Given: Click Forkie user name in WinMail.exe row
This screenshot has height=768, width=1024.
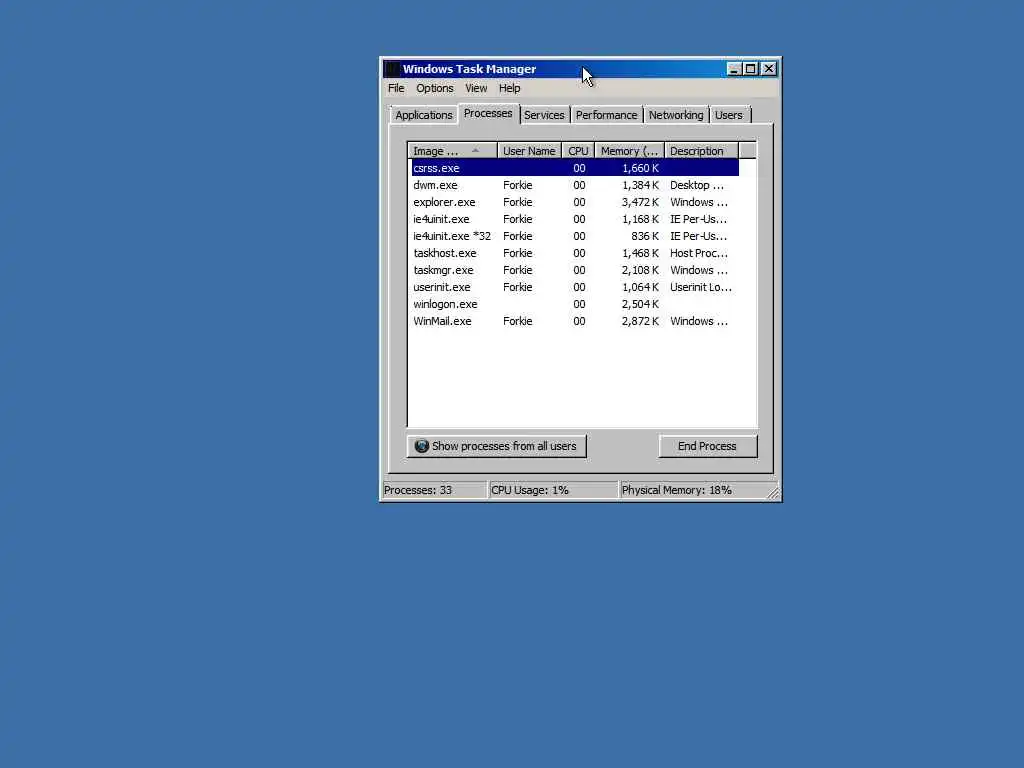Looking at the screenshot, I should (x=517, y=321).
